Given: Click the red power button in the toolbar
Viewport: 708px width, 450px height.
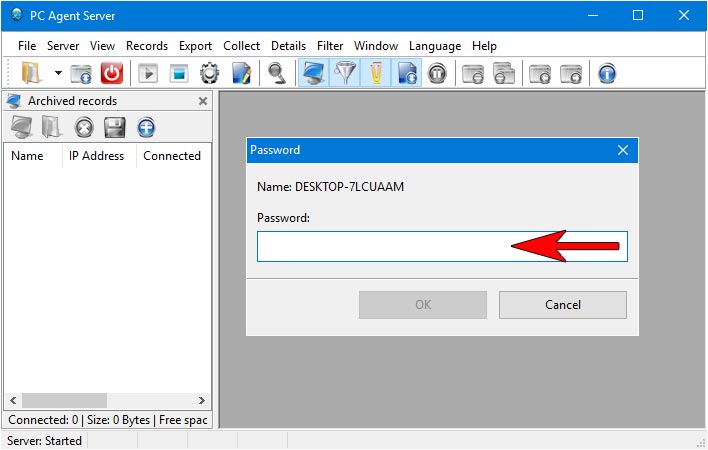Looking at the screenshot, I should 112,73.
